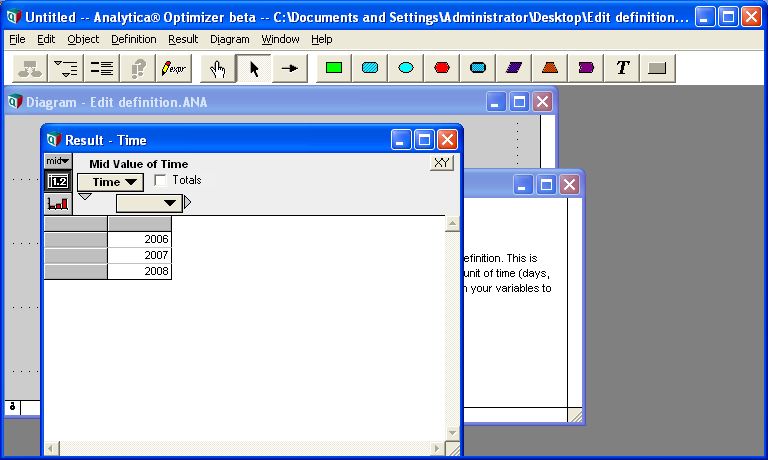The height and width of the screenshot is (460, 768).
Task: Open the Window menu
Action: [280, 39]
